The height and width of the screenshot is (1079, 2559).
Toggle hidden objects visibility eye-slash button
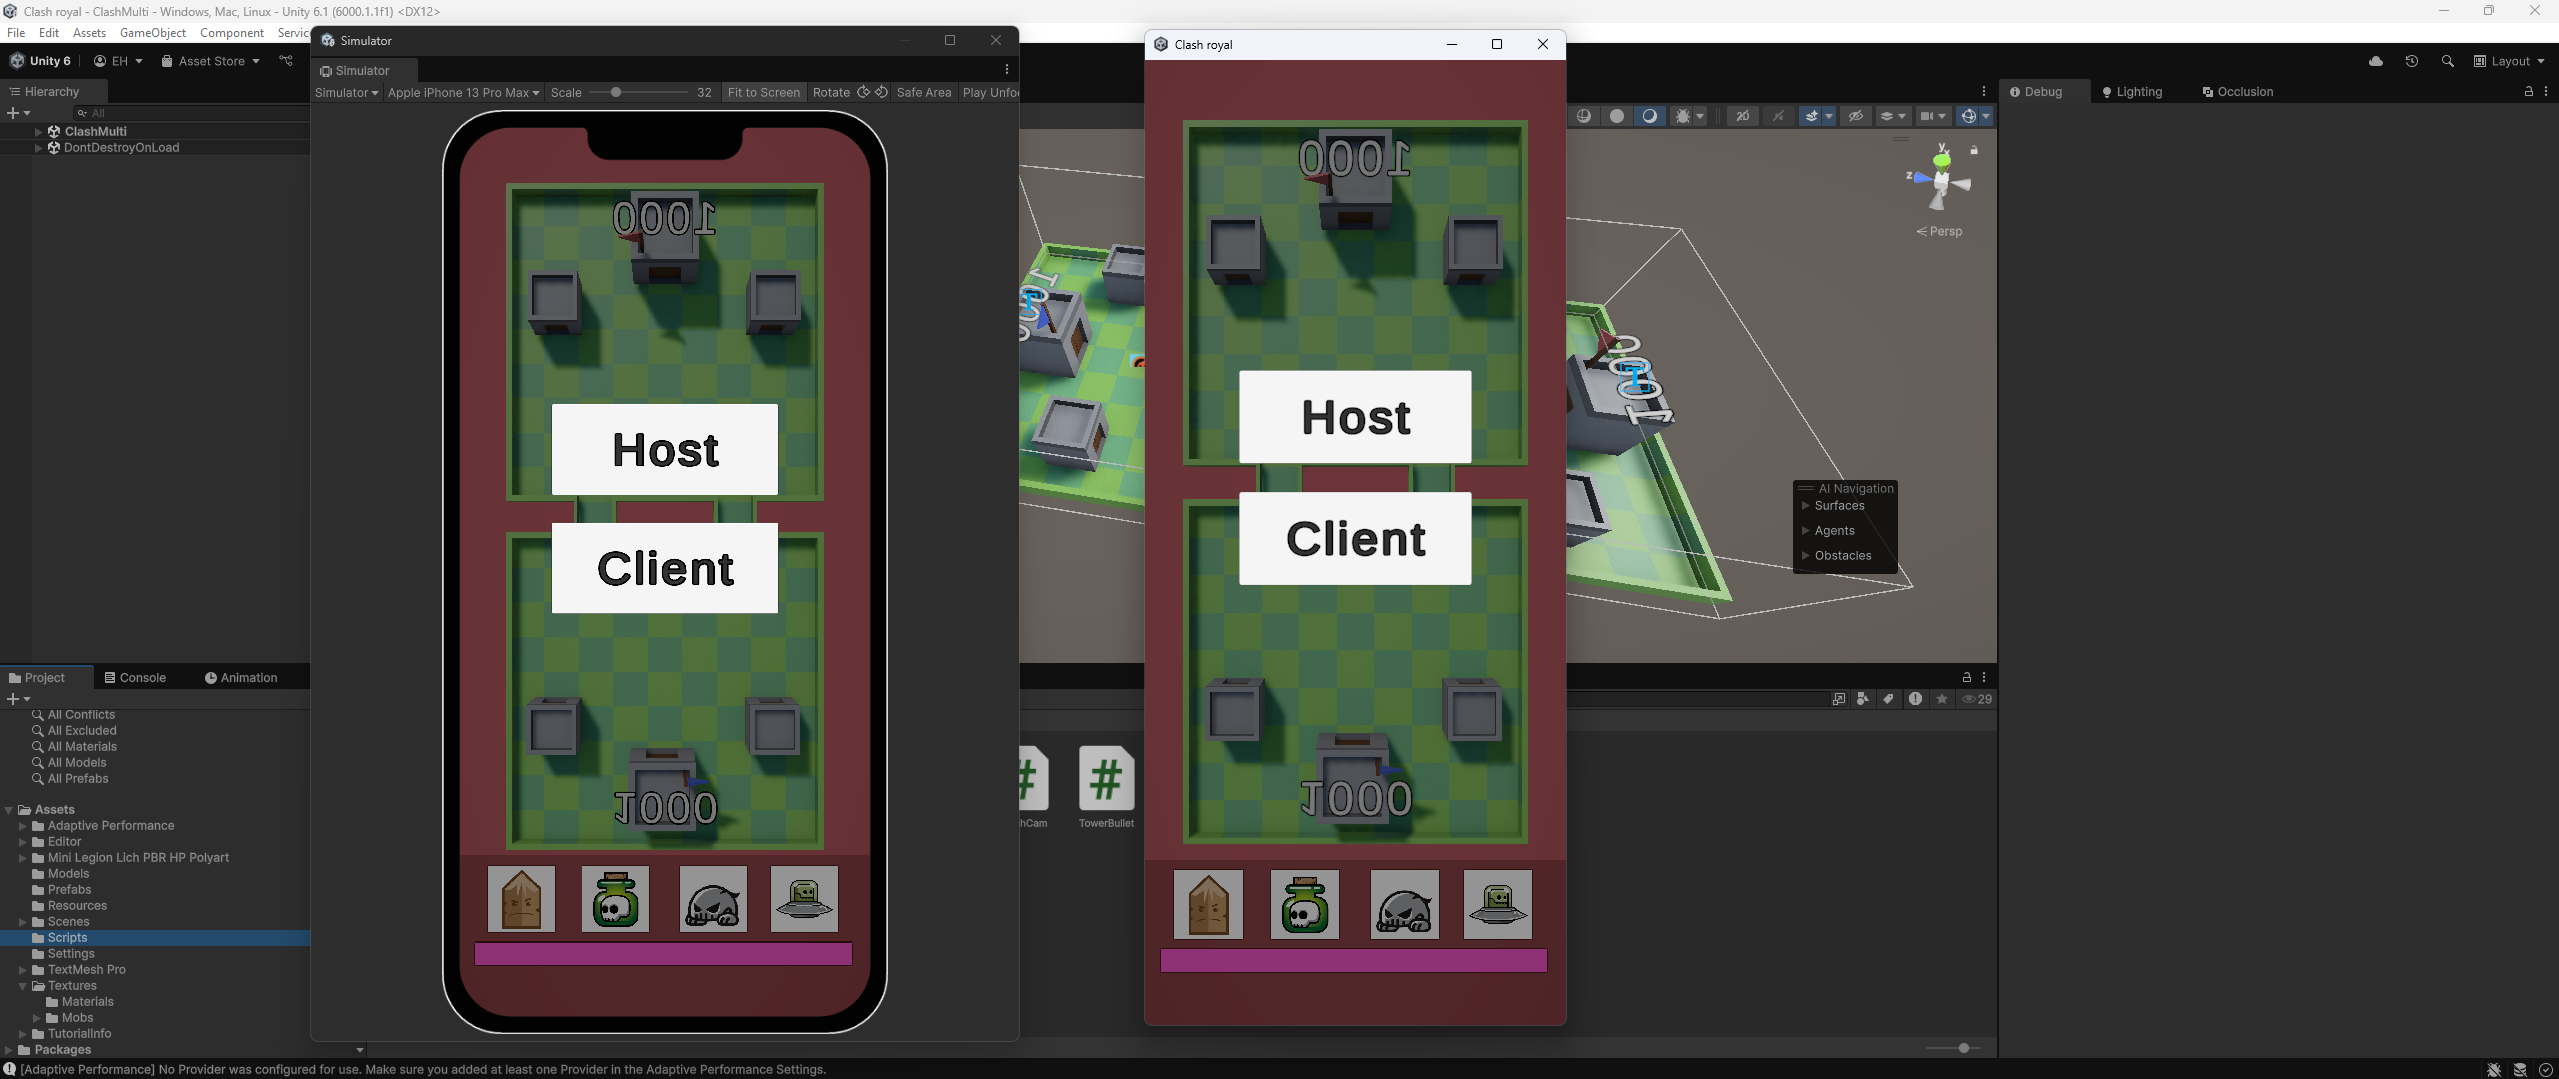coord(1856,116)
